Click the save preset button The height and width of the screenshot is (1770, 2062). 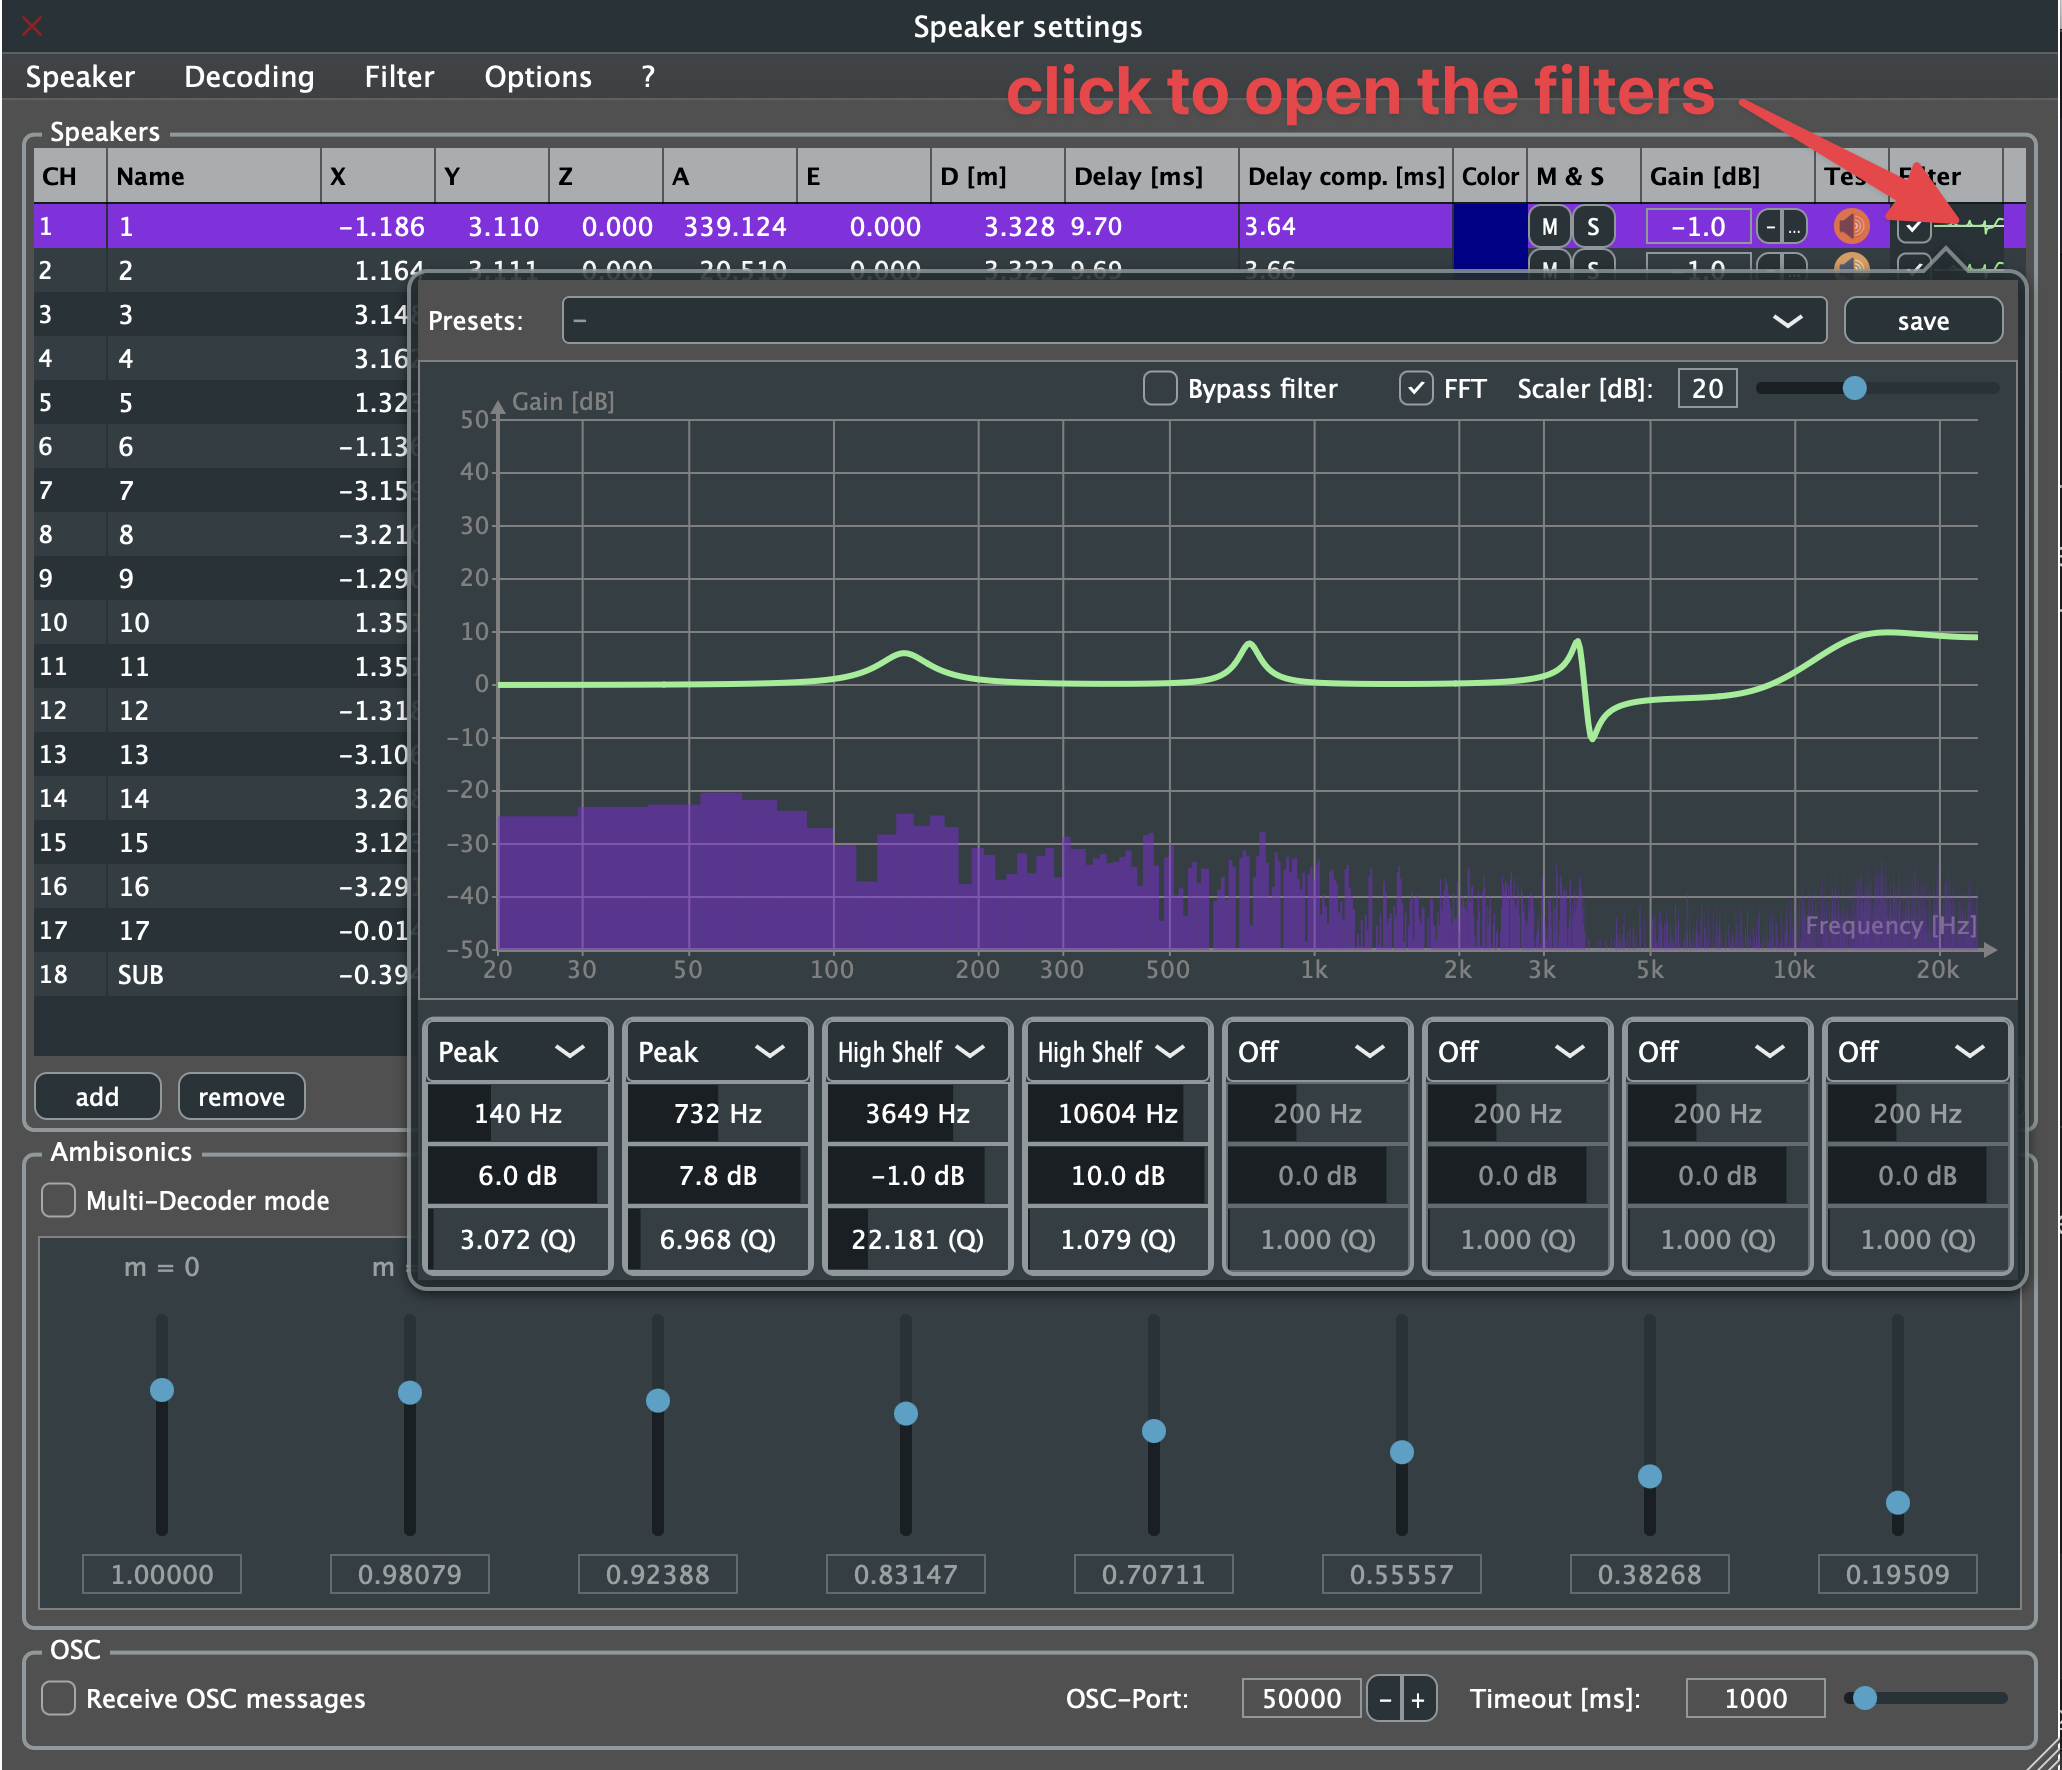pos(1922,321)
